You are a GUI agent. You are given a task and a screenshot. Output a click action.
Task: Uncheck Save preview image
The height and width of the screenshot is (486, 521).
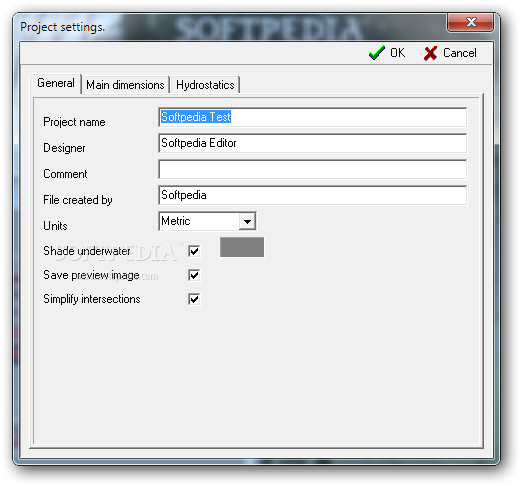194,275
